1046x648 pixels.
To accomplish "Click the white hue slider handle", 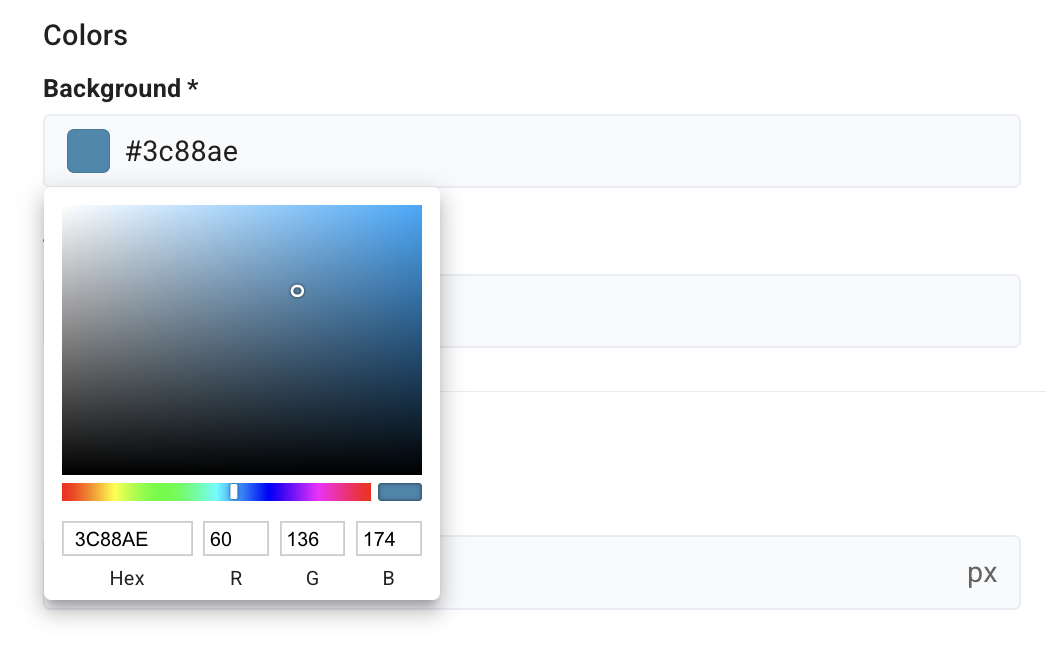I will (234, 492).
